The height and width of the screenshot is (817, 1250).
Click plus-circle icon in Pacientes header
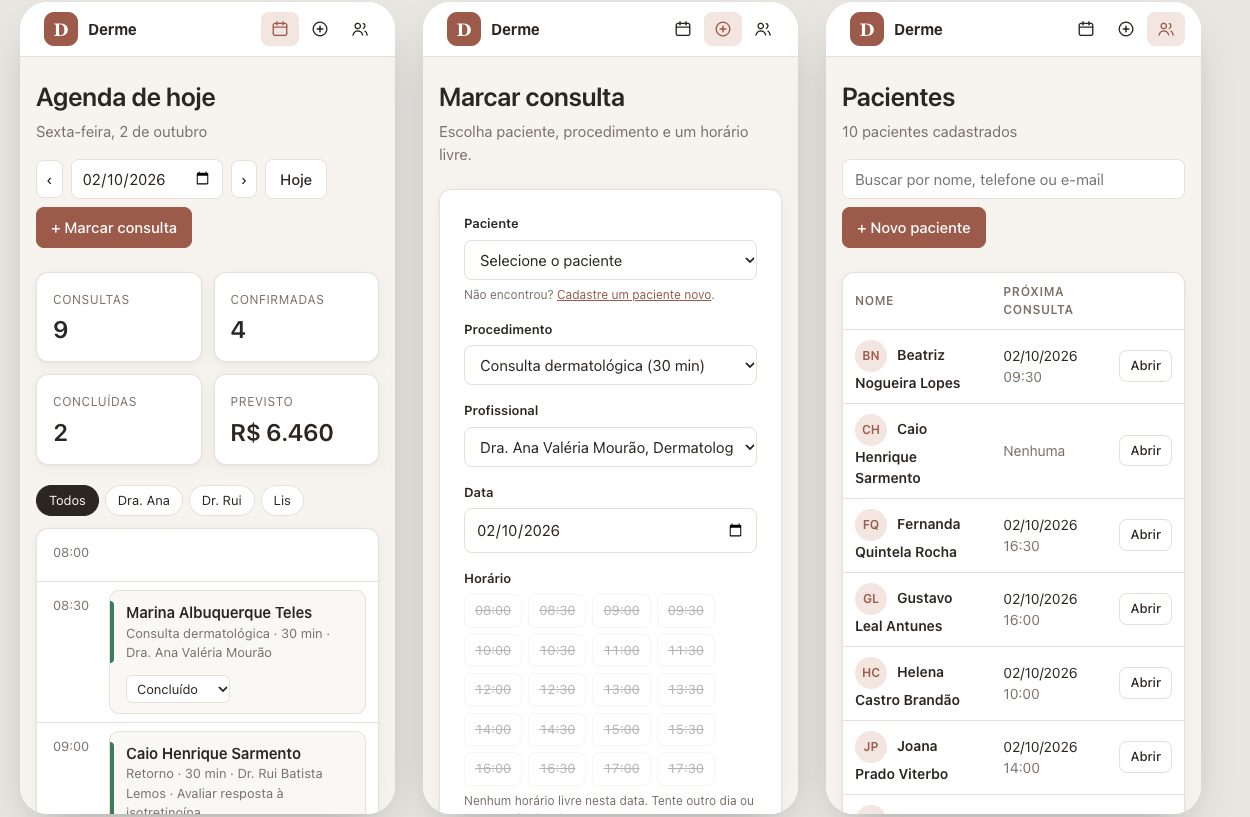click(x=1126, y=29)
